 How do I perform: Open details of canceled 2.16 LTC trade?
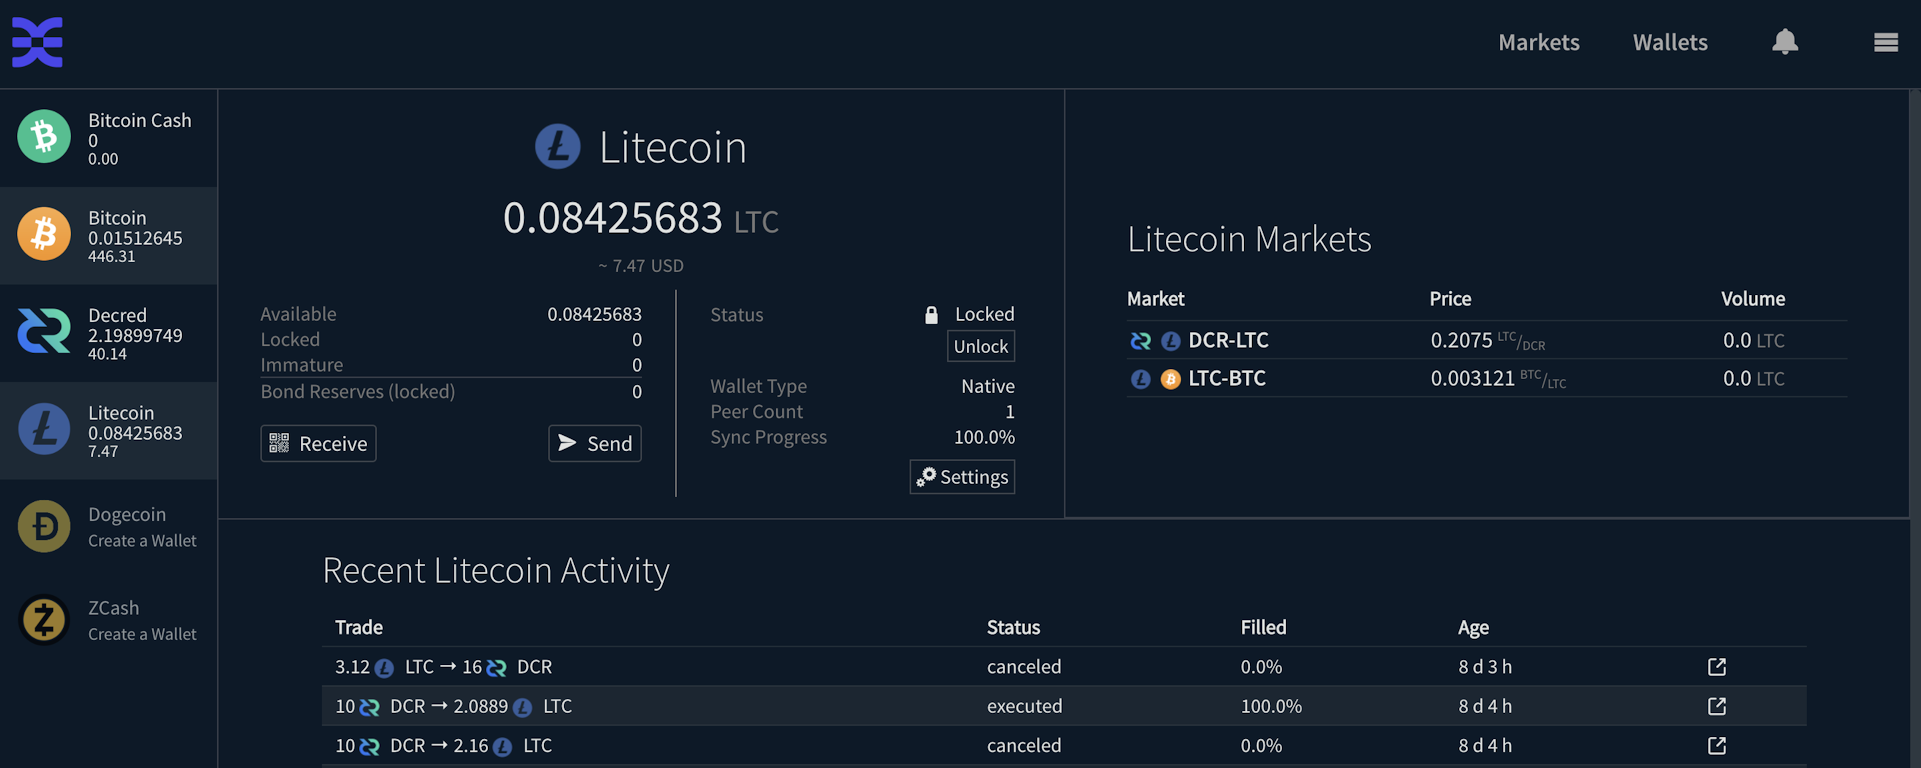pos(1717,746)
